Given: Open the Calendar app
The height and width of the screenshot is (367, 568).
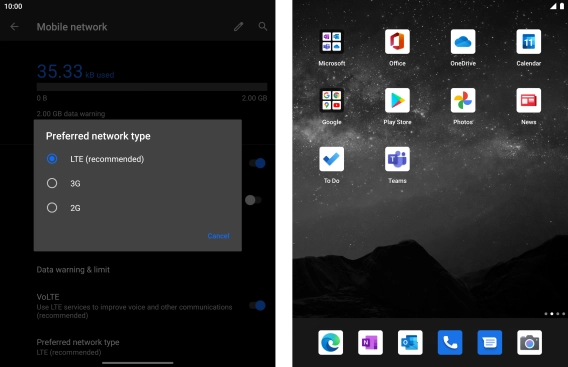Looking at the screenshot, I should coord(529,42).
